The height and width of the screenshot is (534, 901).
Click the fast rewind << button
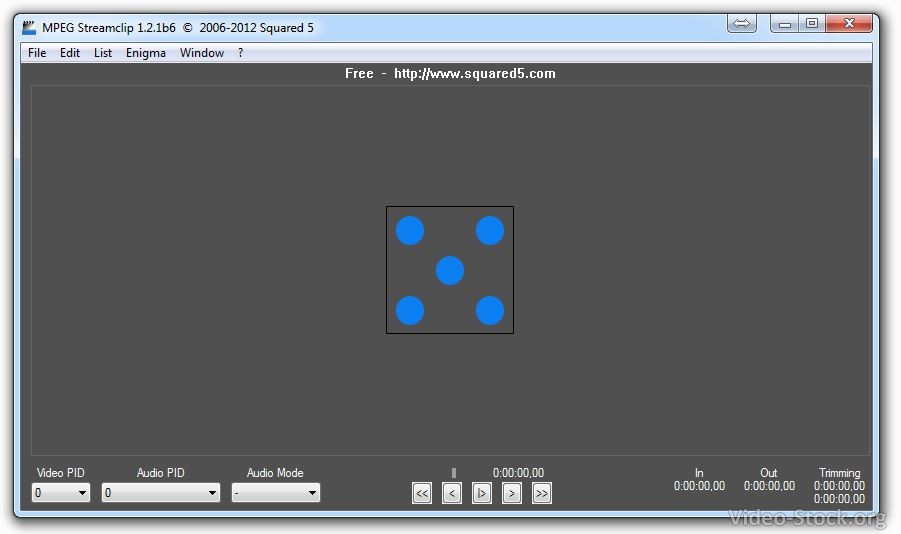(x=422, y=493)
